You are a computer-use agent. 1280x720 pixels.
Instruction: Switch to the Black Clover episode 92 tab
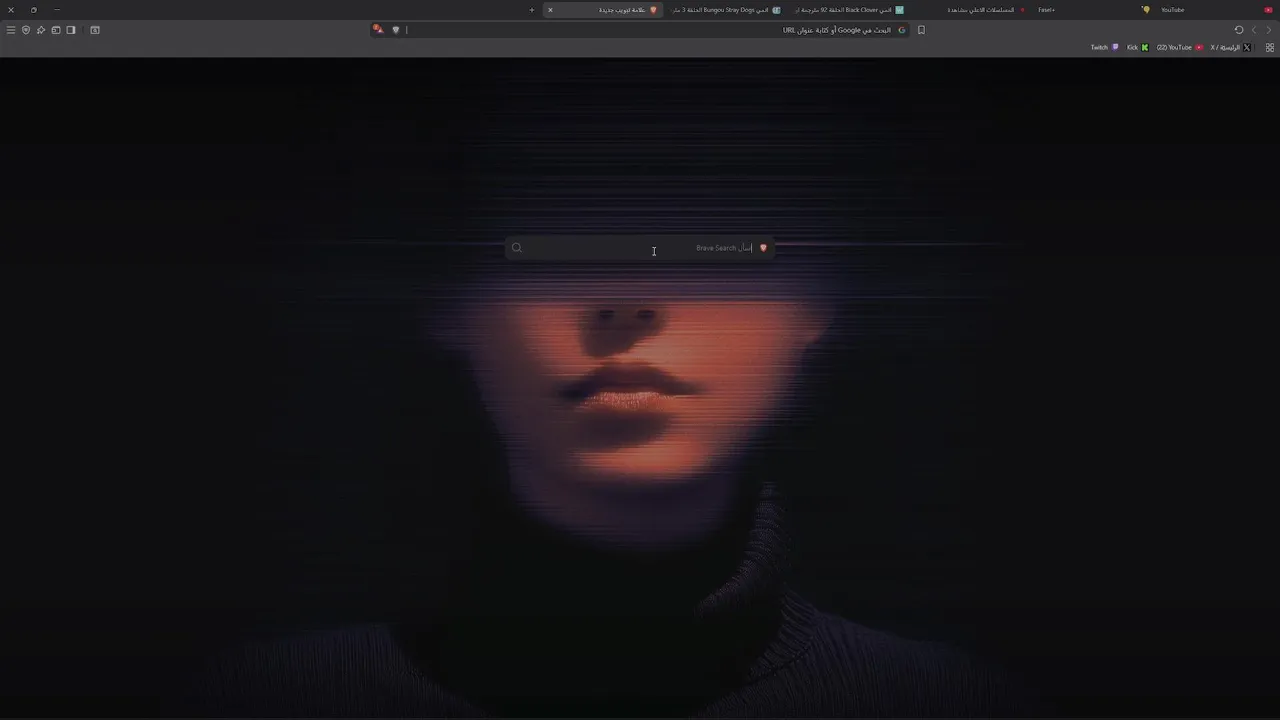pos(848,10)
